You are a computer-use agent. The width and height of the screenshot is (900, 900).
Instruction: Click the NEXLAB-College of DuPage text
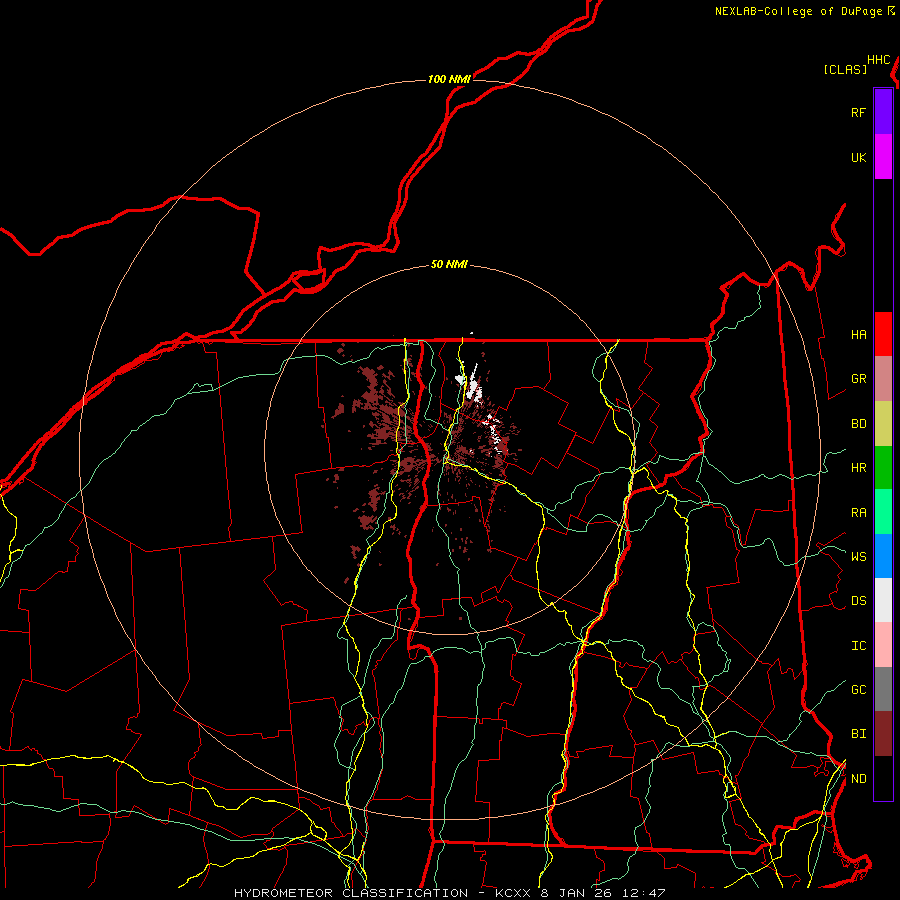coord(798,11)
